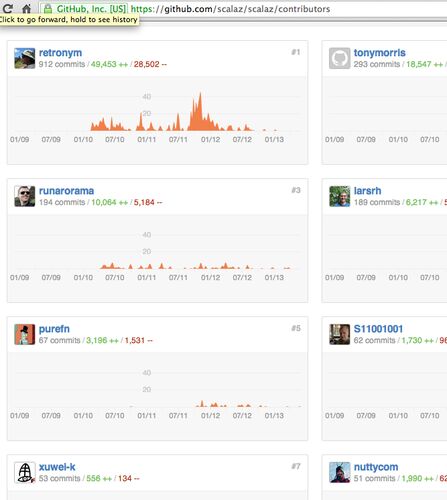Click S11001001's 62 commits text
Image resolution: width=447 pixels, height=500 pixels.
point(375,340)
